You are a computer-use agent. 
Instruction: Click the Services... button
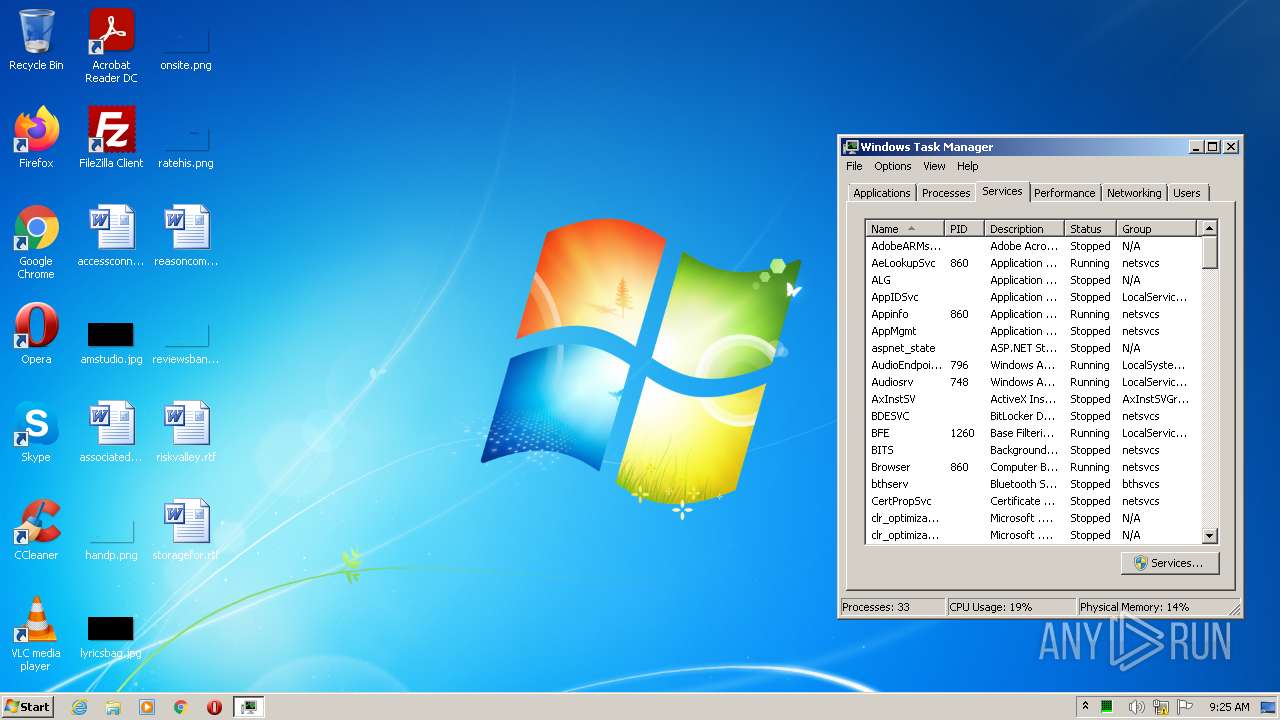pyautogui.click(x=1170, y=563)
